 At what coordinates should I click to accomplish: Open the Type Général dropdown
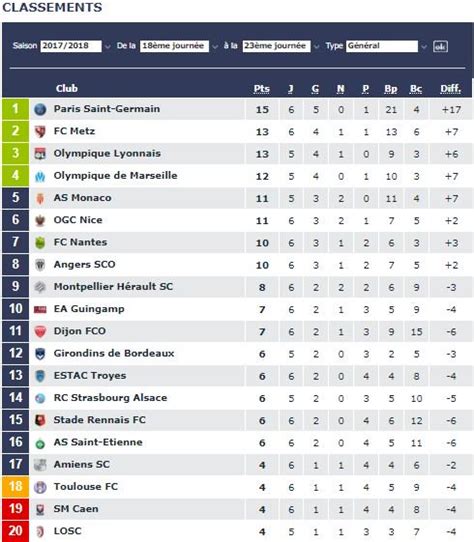(x=386, y=46)
